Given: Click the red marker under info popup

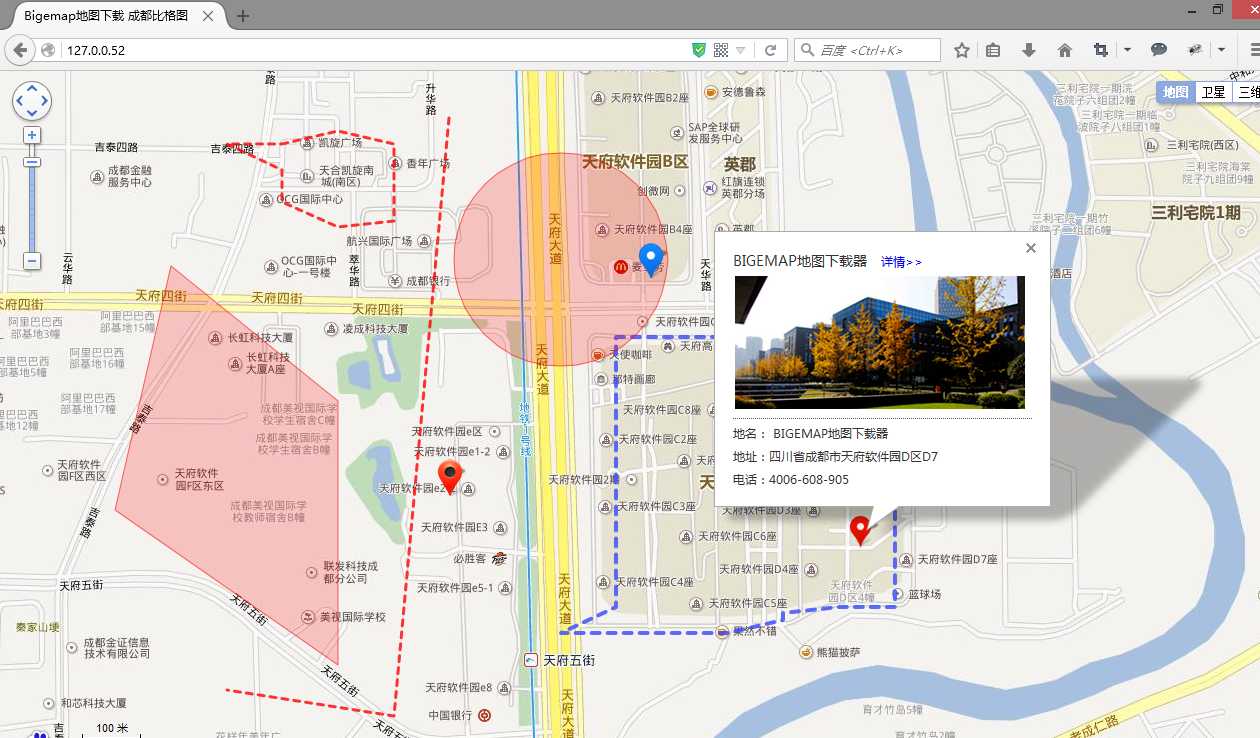Looking at the screenshot, I should [859, 530].
